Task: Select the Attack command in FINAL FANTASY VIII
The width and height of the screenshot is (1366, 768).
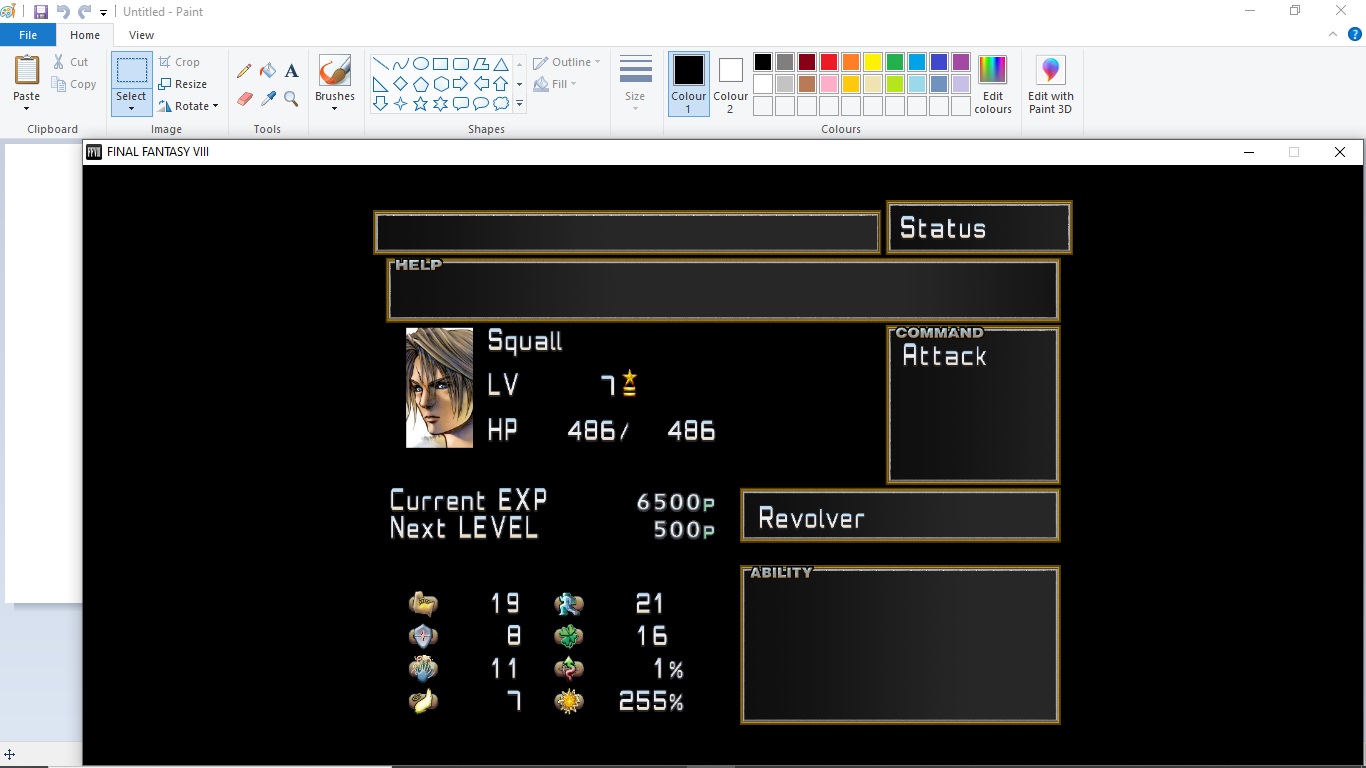Action: (944, 356)
